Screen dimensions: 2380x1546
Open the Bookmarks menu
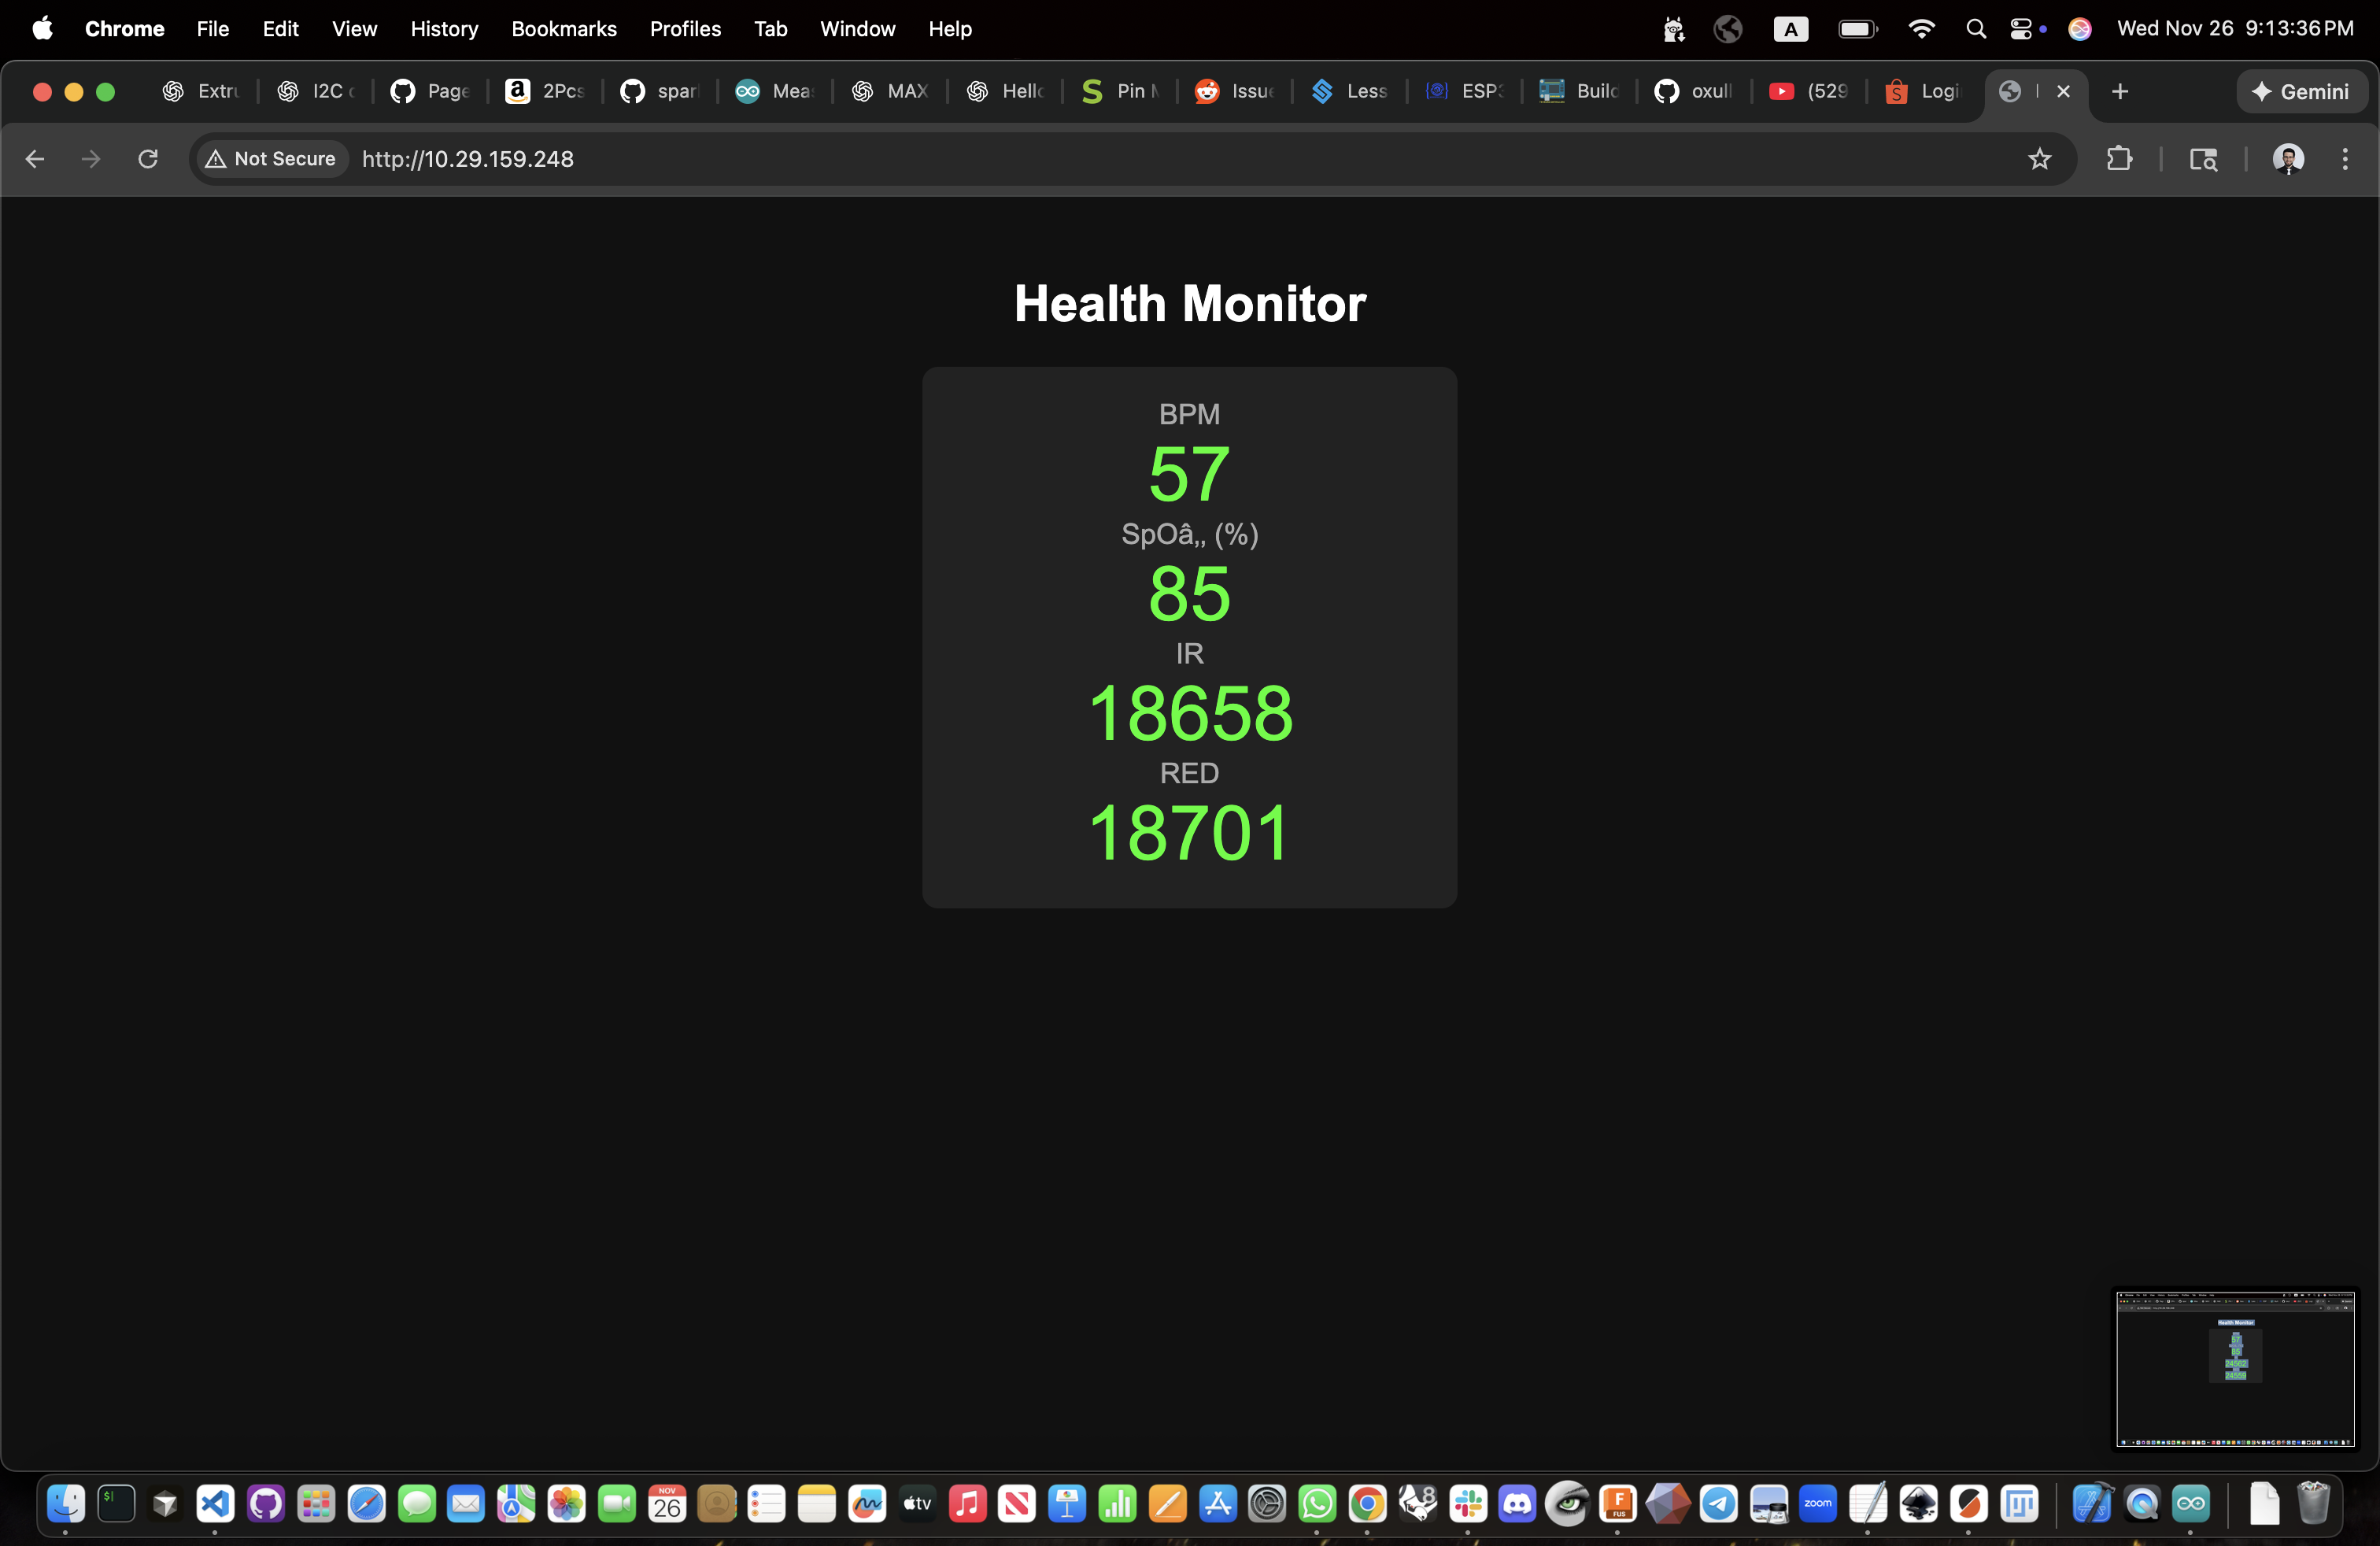pyautogui.click(x=564, y=29)
